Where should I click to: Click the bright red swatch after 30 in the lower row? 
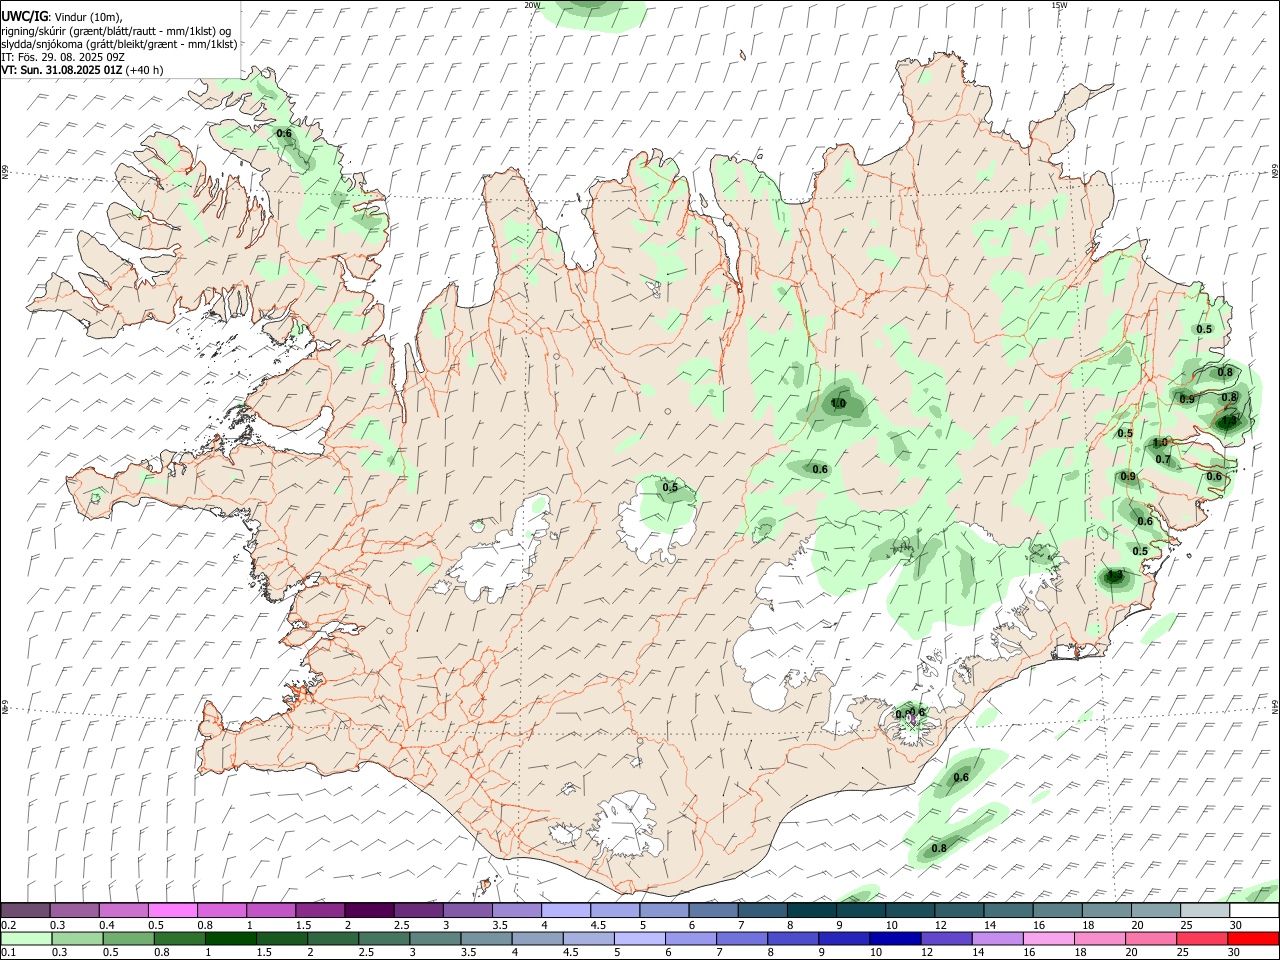(x=1254, y=939)
